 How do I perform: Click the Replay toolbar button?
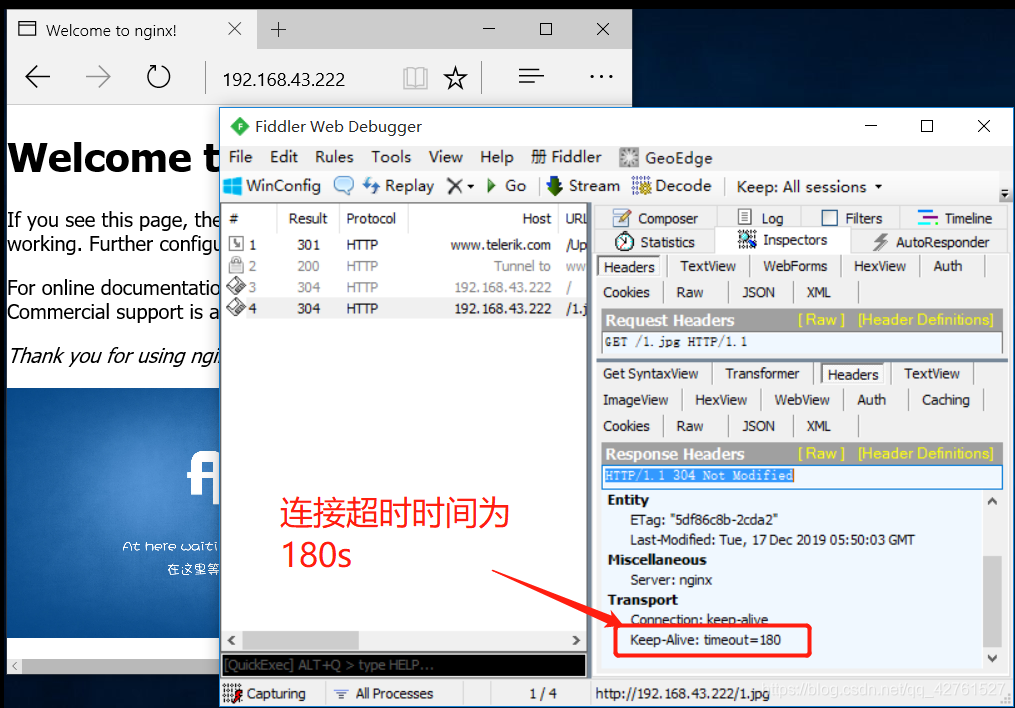click(x=398, y=186)
